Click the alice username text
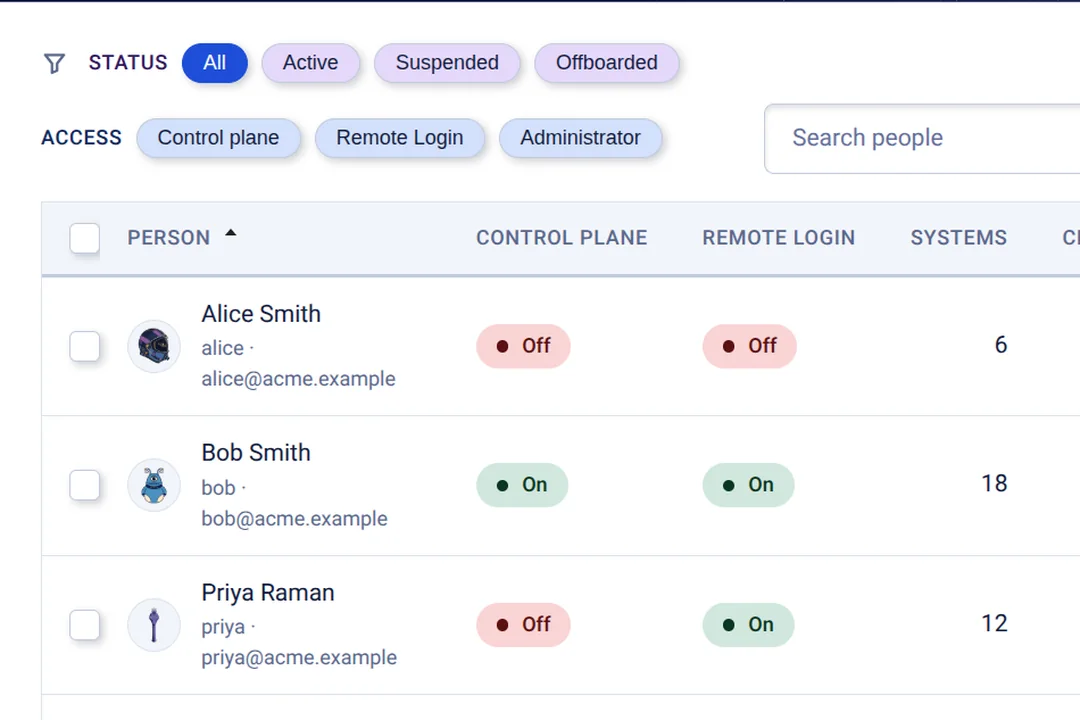 (x=222, y=349)
